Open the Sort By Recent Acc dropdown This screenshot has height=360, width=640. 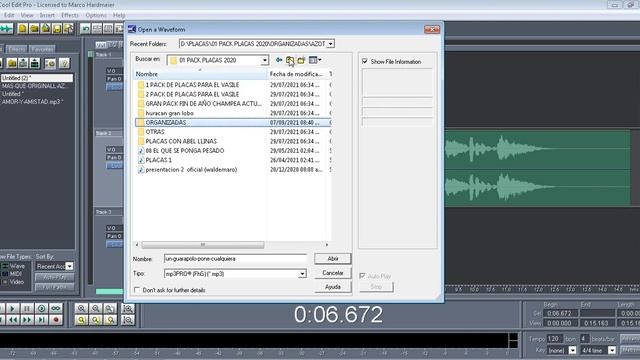click(x=69, y=266)
